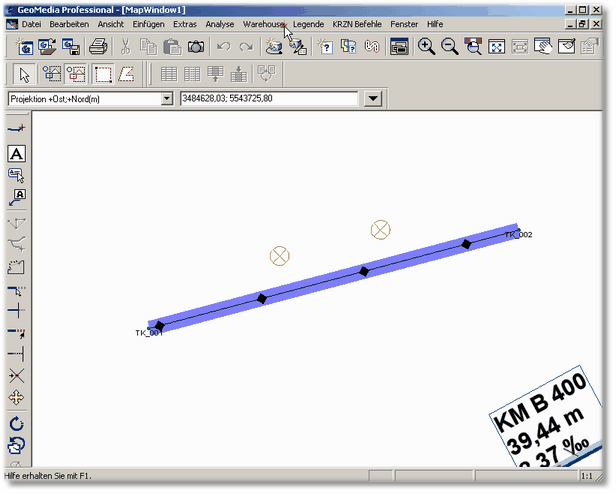Click the Delete X tool in left toolbar
The height and width of the screenshot is (494, 616).
[17, 376]
